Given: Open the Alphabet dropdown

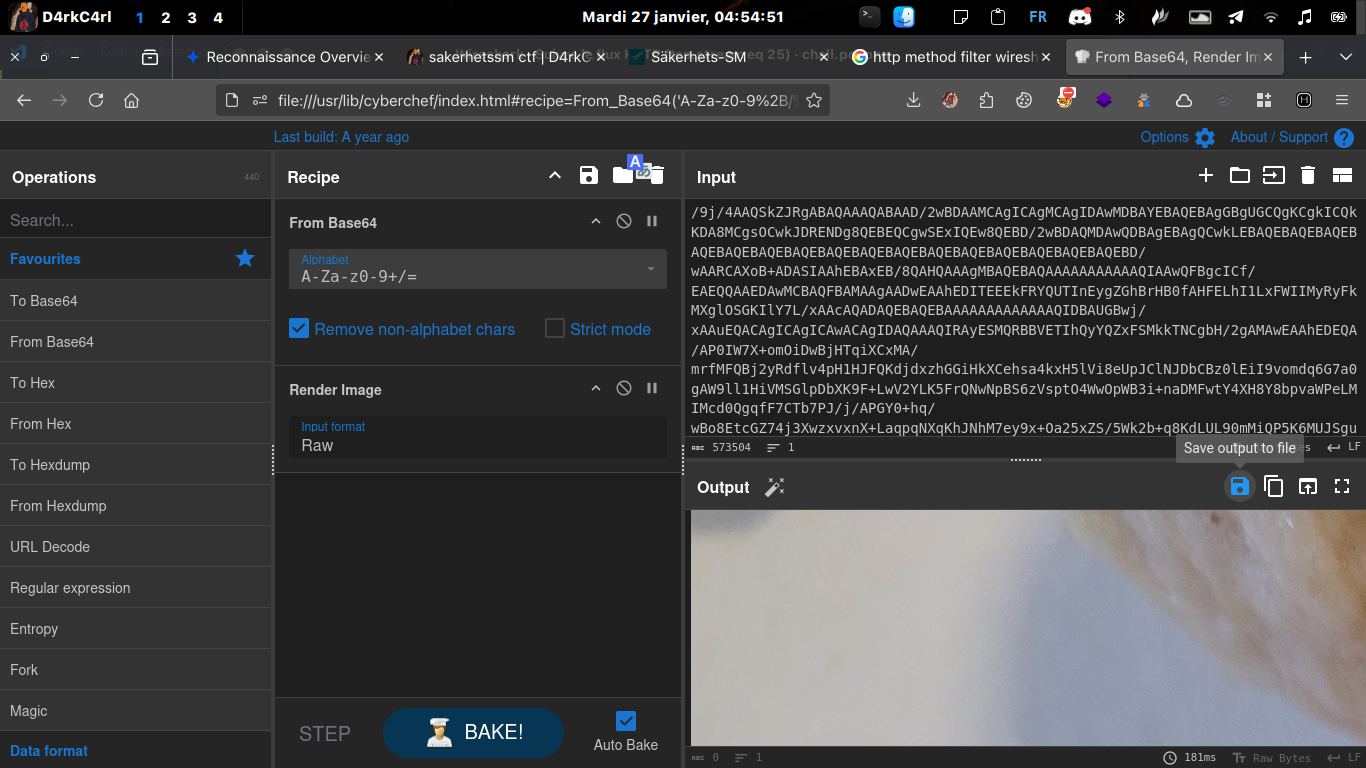Looking at the screenshot, I should click(x=477, y=269).
